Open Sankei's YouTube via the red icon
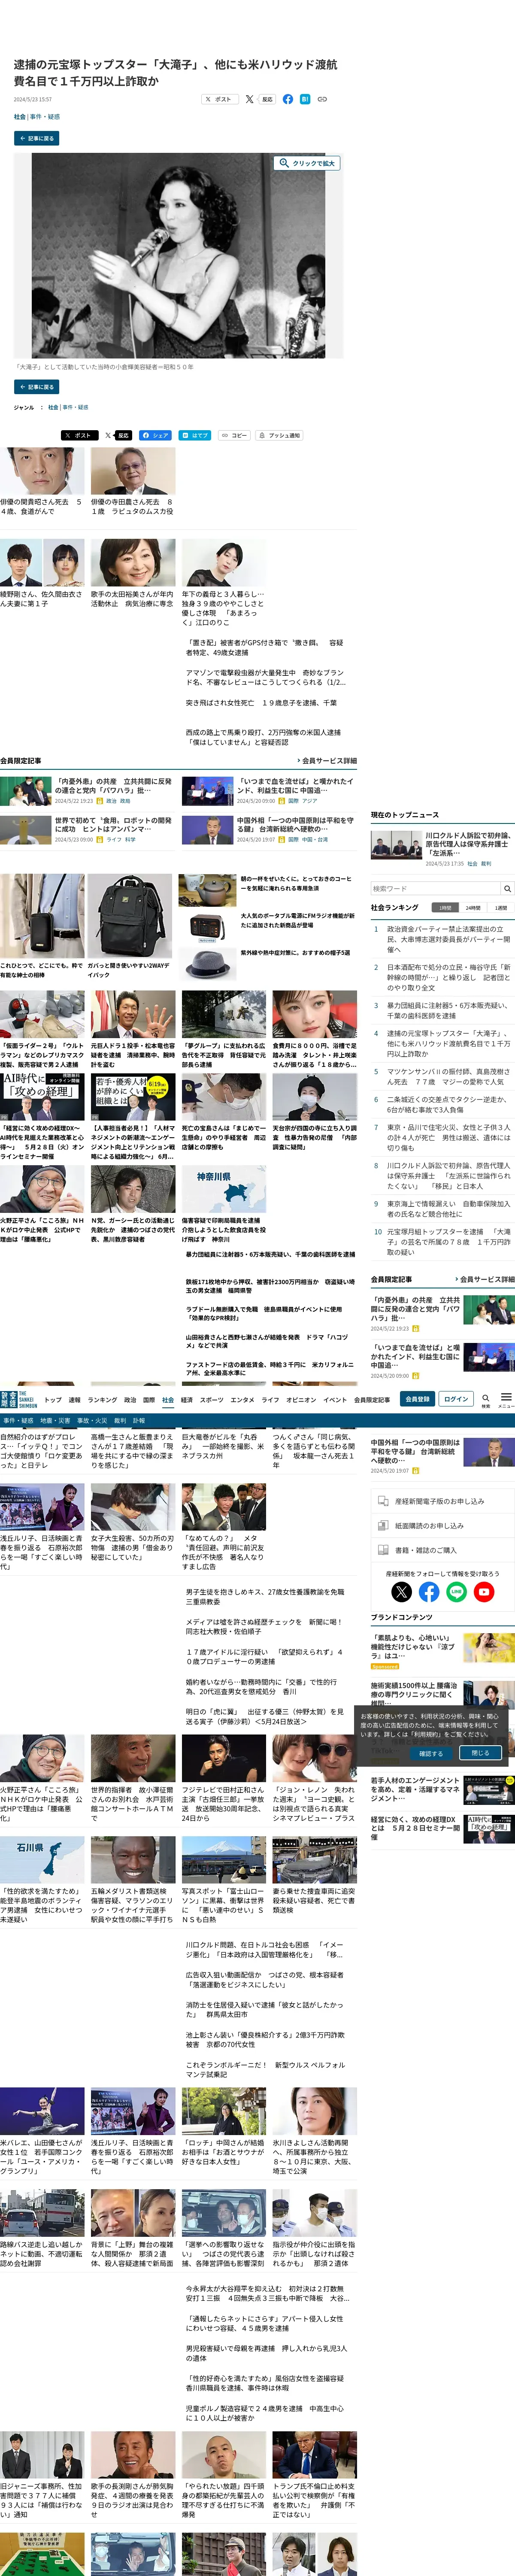515x2576 pixels. pos(484,1591)
